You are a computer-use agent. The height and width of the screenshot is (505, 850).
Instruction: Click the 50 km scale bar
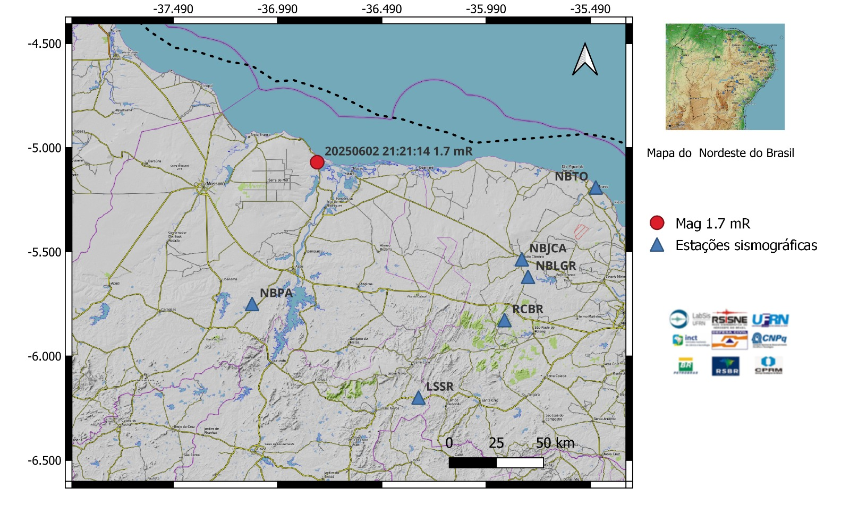point(496,462)
